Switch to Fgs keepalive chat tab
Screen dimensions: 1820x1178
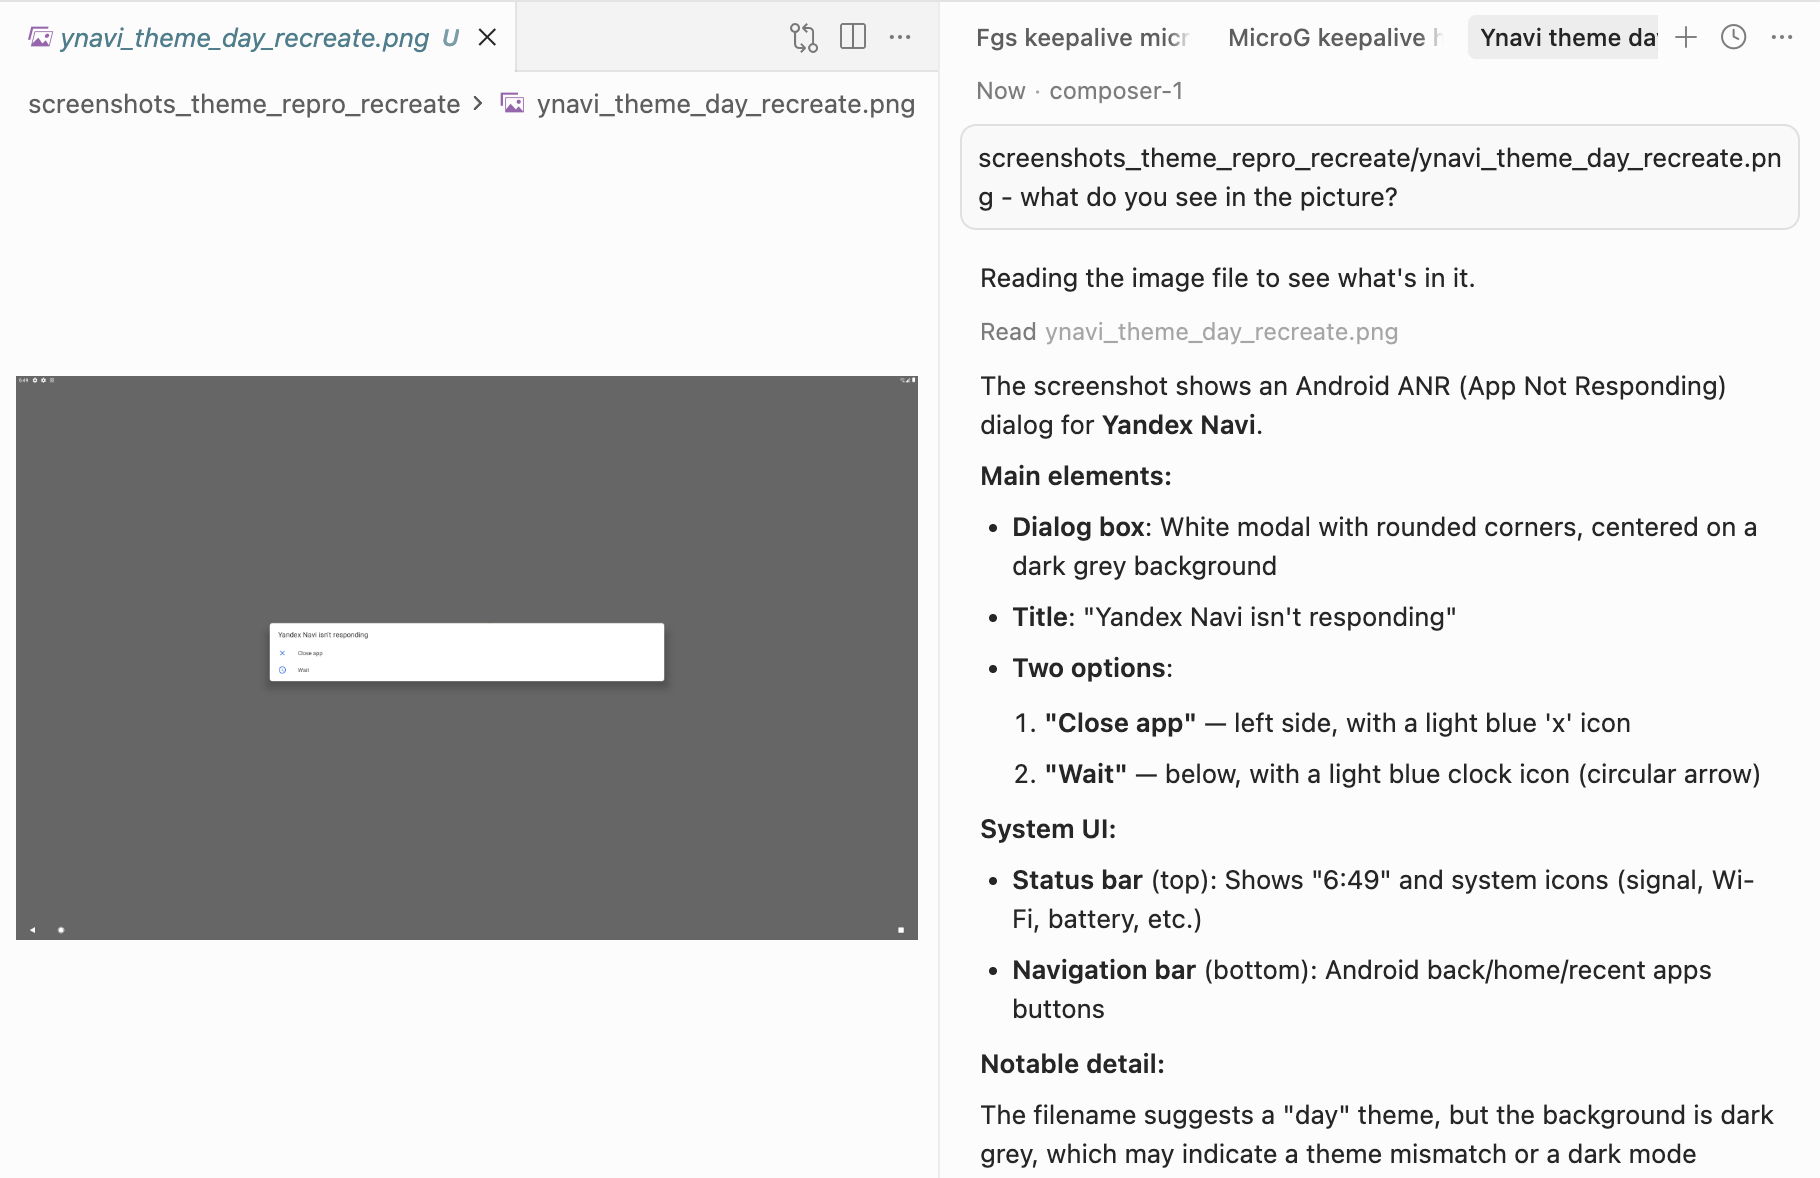pyautogui.click(x=1082, y=38)
